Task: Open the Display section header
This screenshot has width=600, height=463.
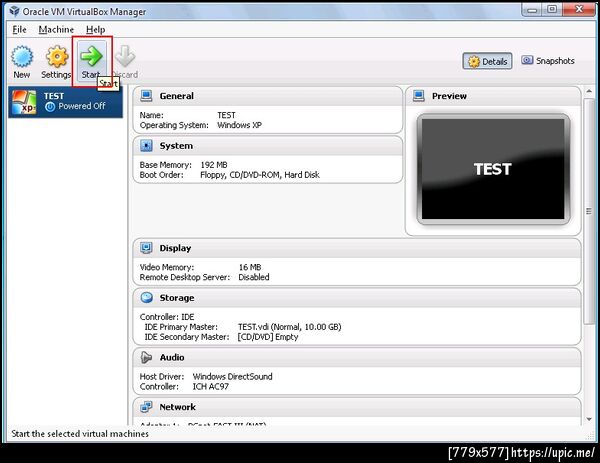Action: (x=357, y=248)
